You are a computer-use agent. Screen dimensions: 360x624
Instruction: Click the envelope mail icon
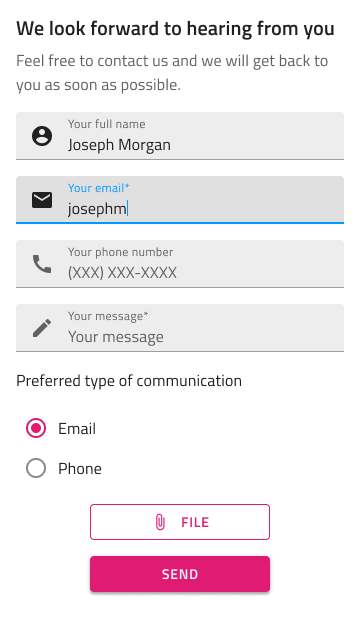(x=42, y=200)
